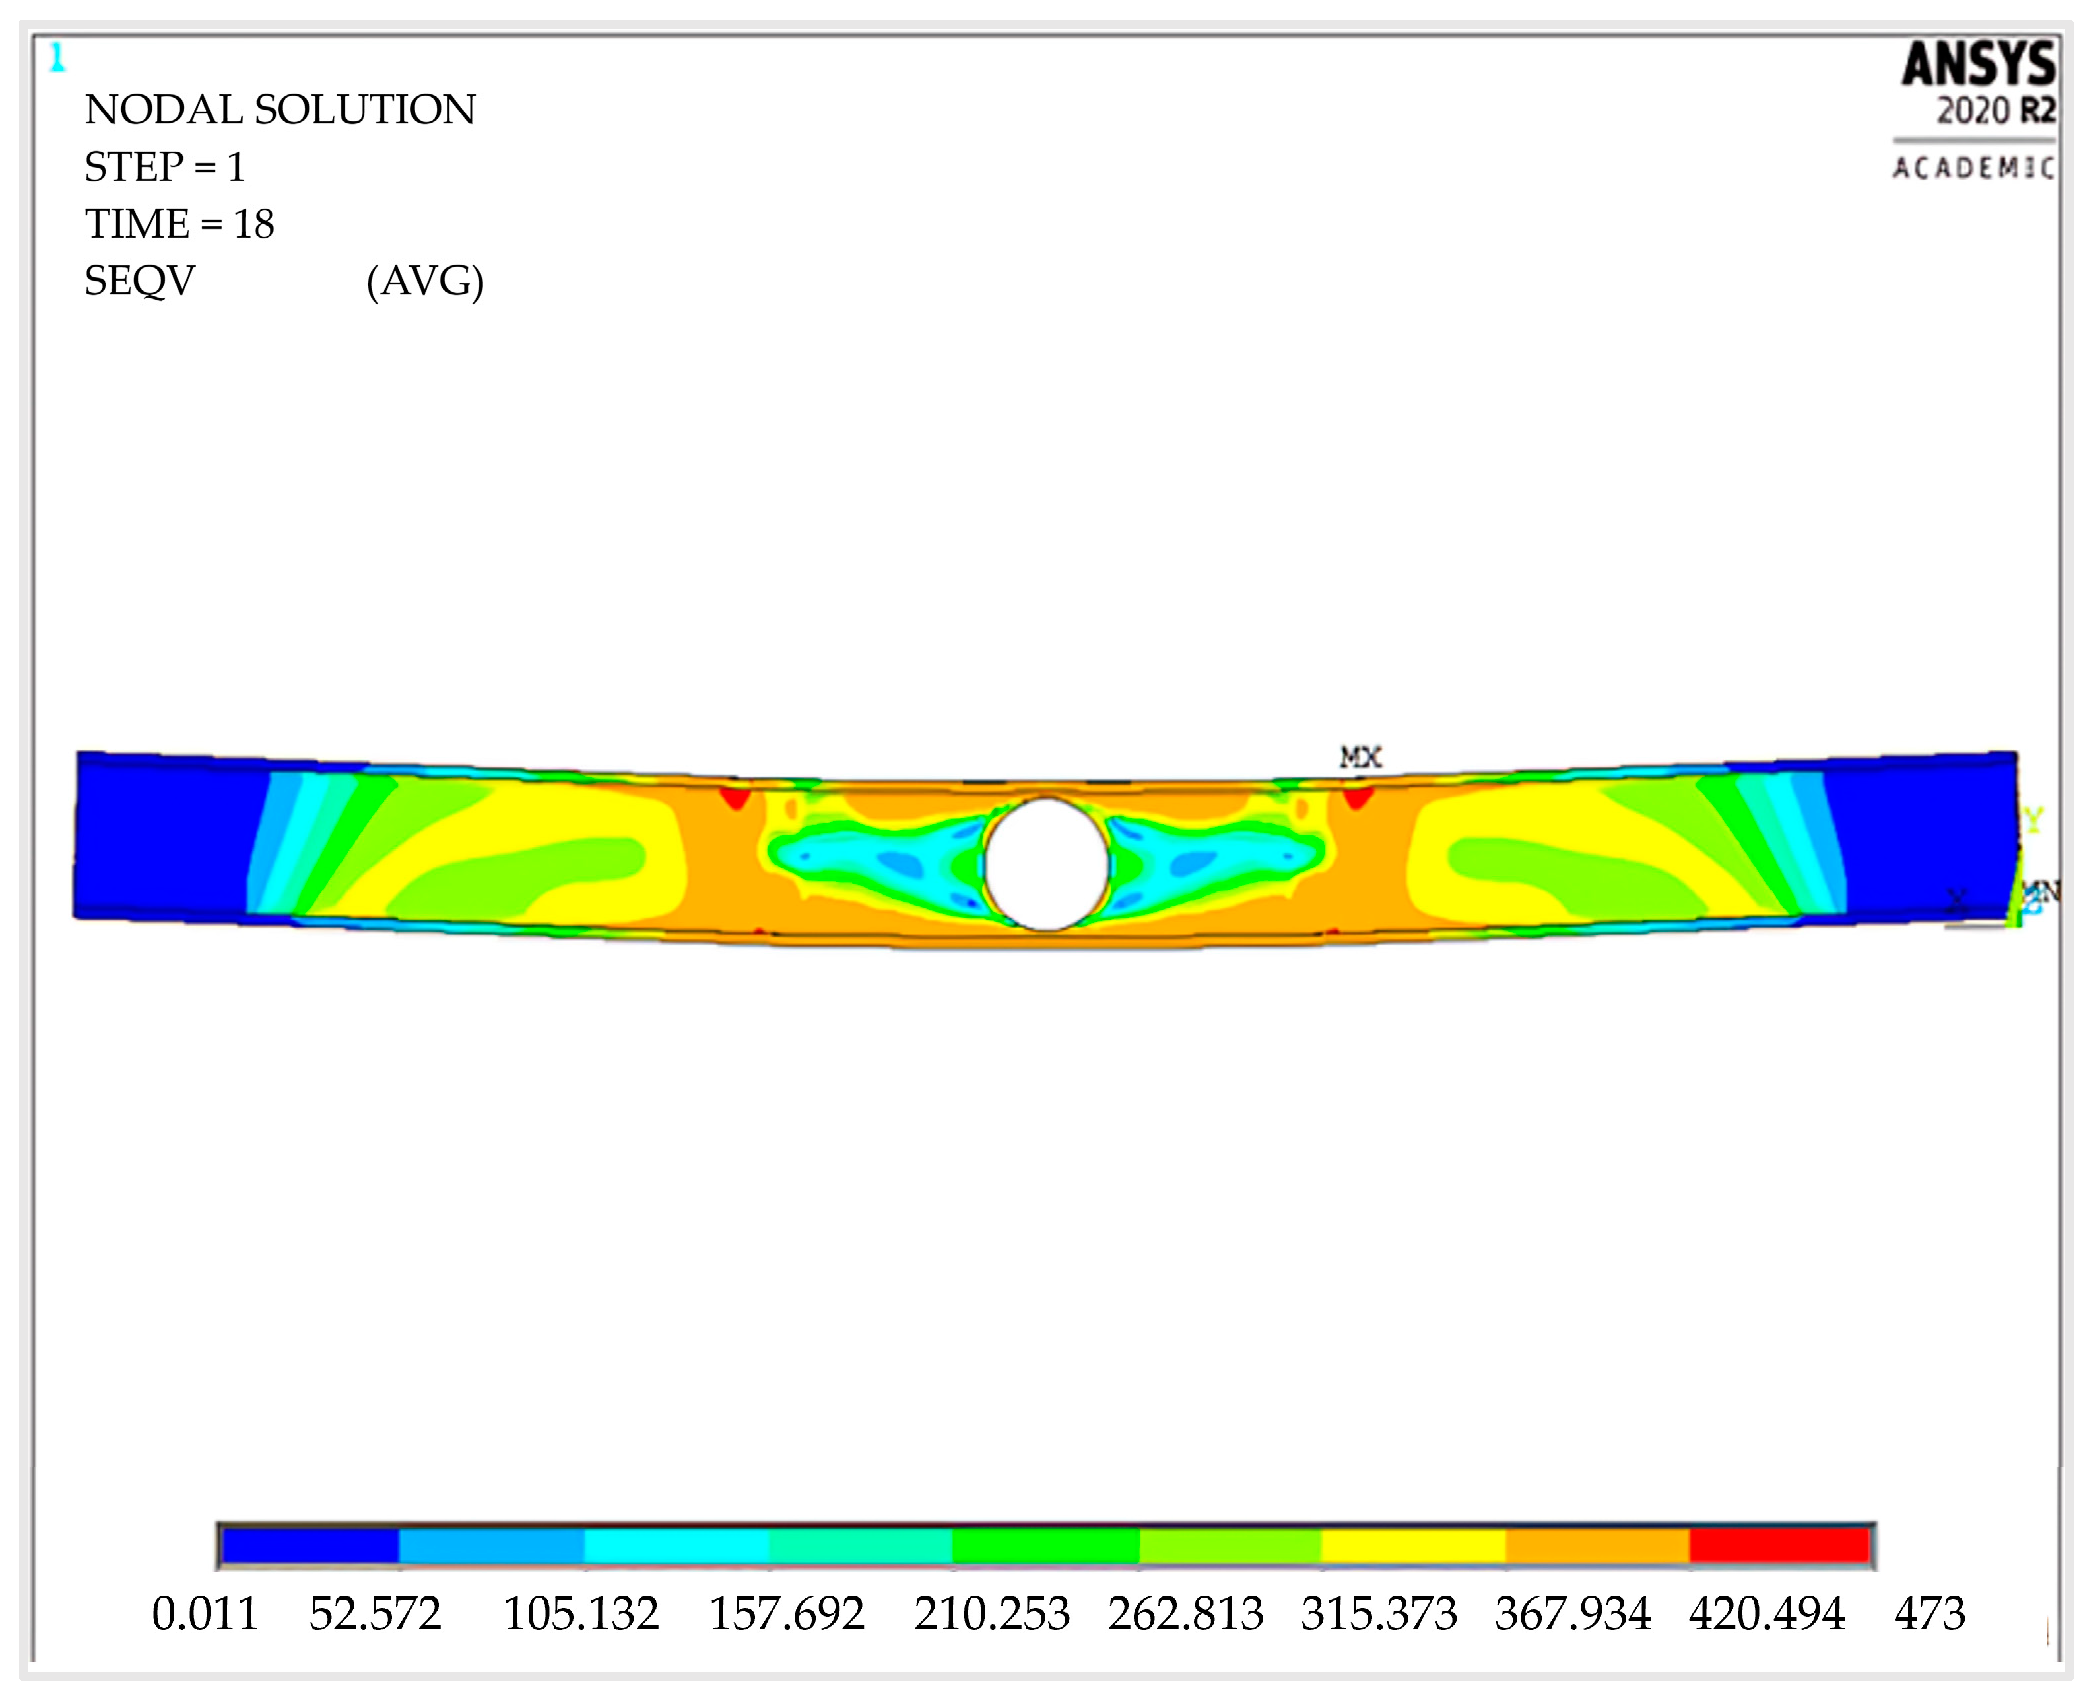Screen dimensions: 2095x1702
Task: Select the yellow legend color band
Action: point(1413,1546)
